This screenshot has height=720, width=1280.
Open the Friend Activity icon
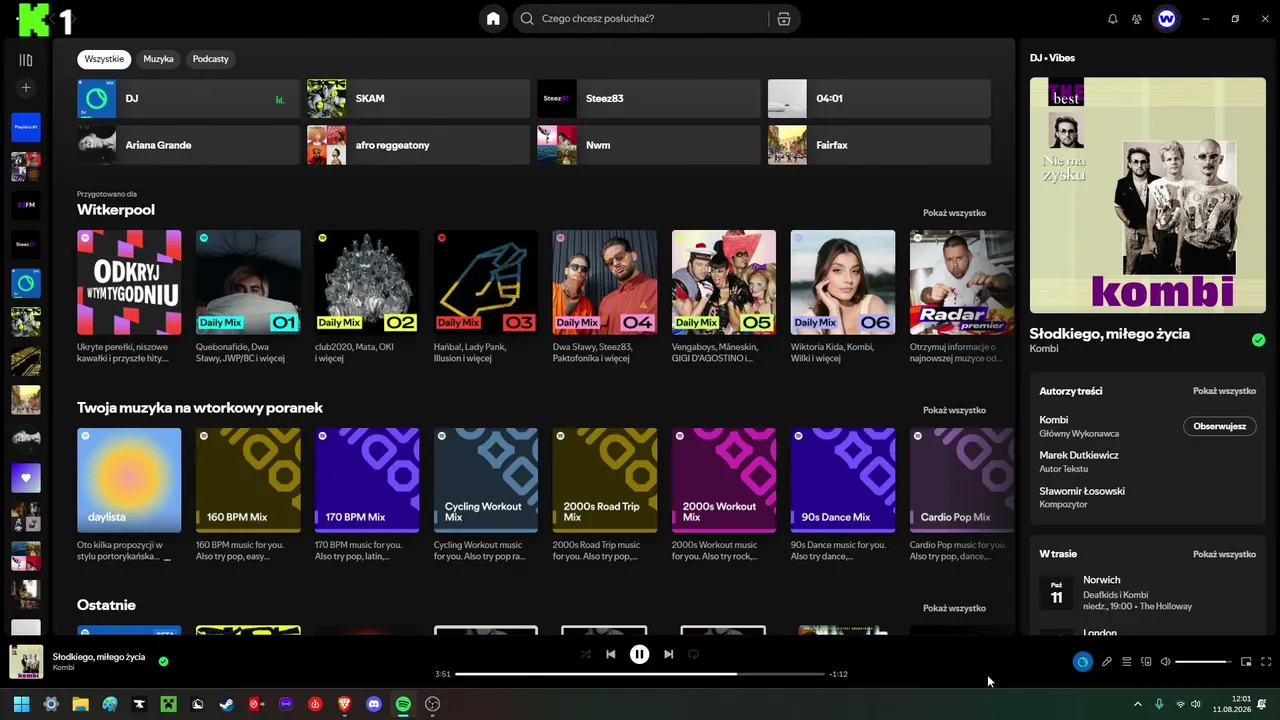pyautogui.click(x=1137, y=18)
